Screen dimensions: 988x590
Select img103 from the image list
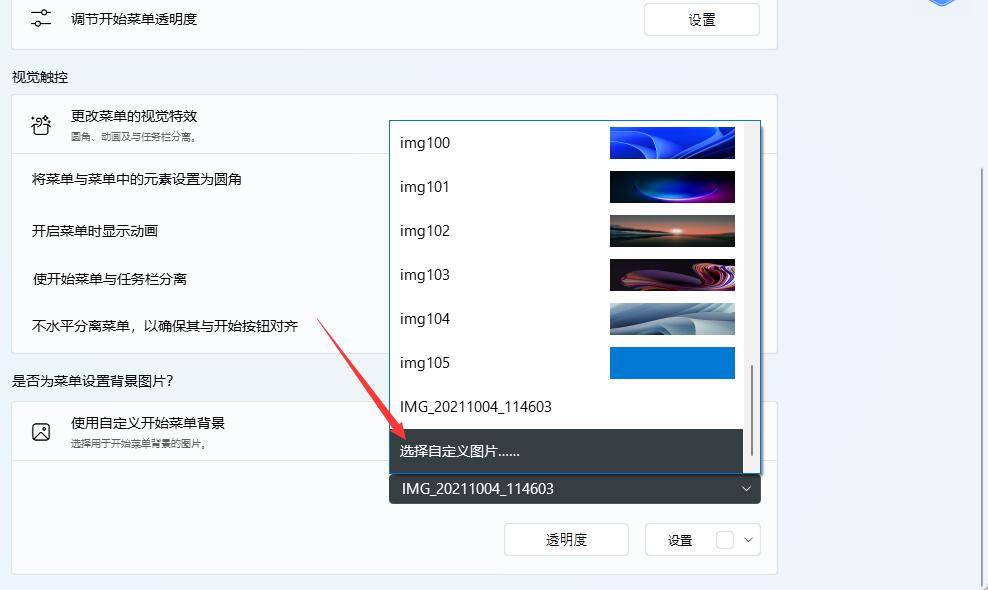[566, 275]
